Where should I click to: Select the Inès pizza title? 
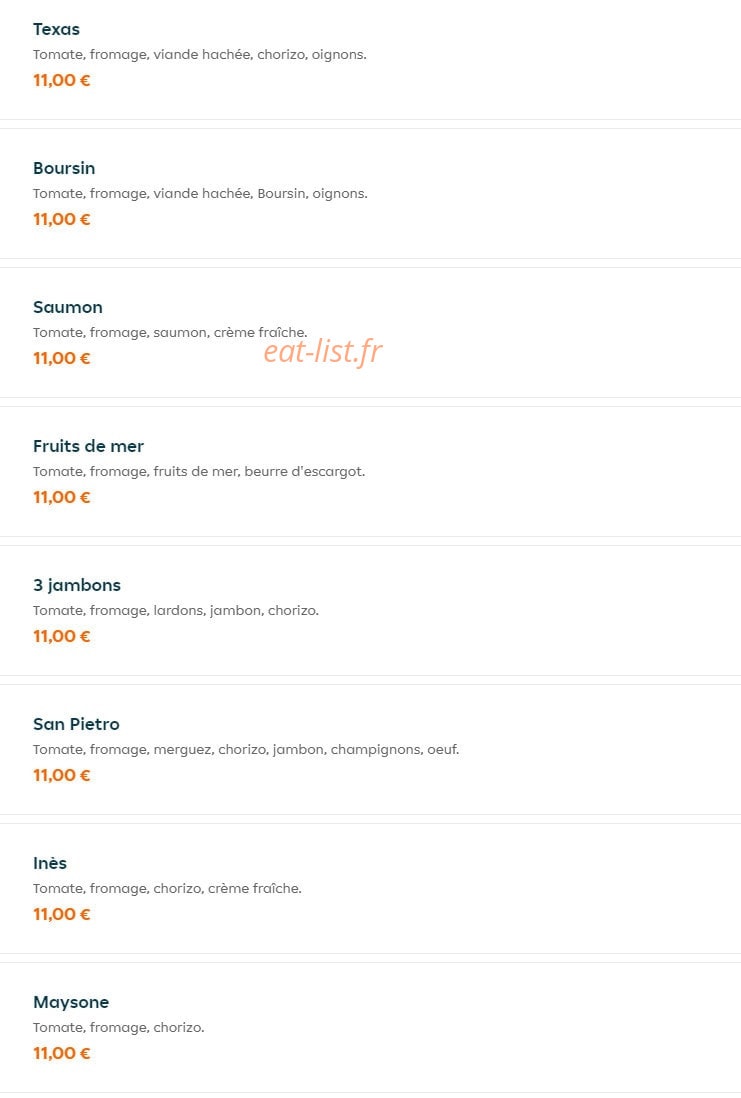(x=50, y=863)
